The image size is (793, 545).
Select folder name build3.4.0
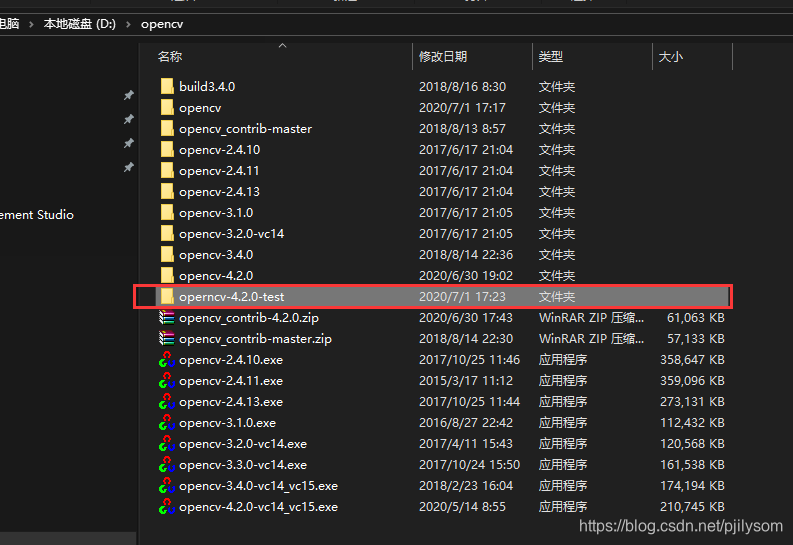[207, 86]
